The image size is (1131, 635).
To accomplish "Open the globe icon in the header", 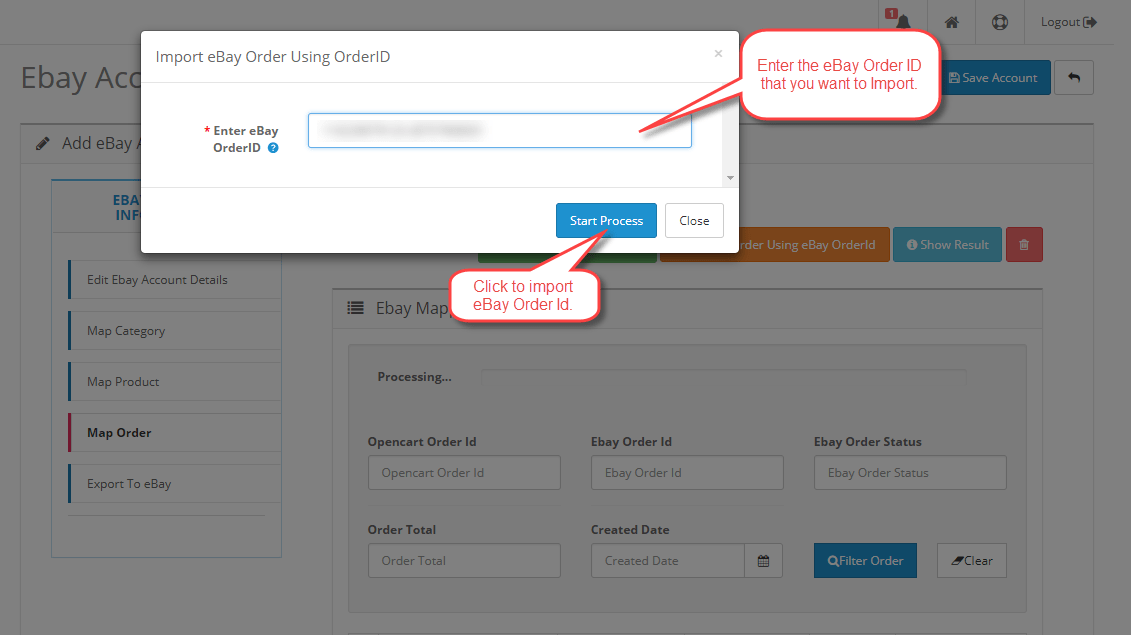I will (1000, 21).
